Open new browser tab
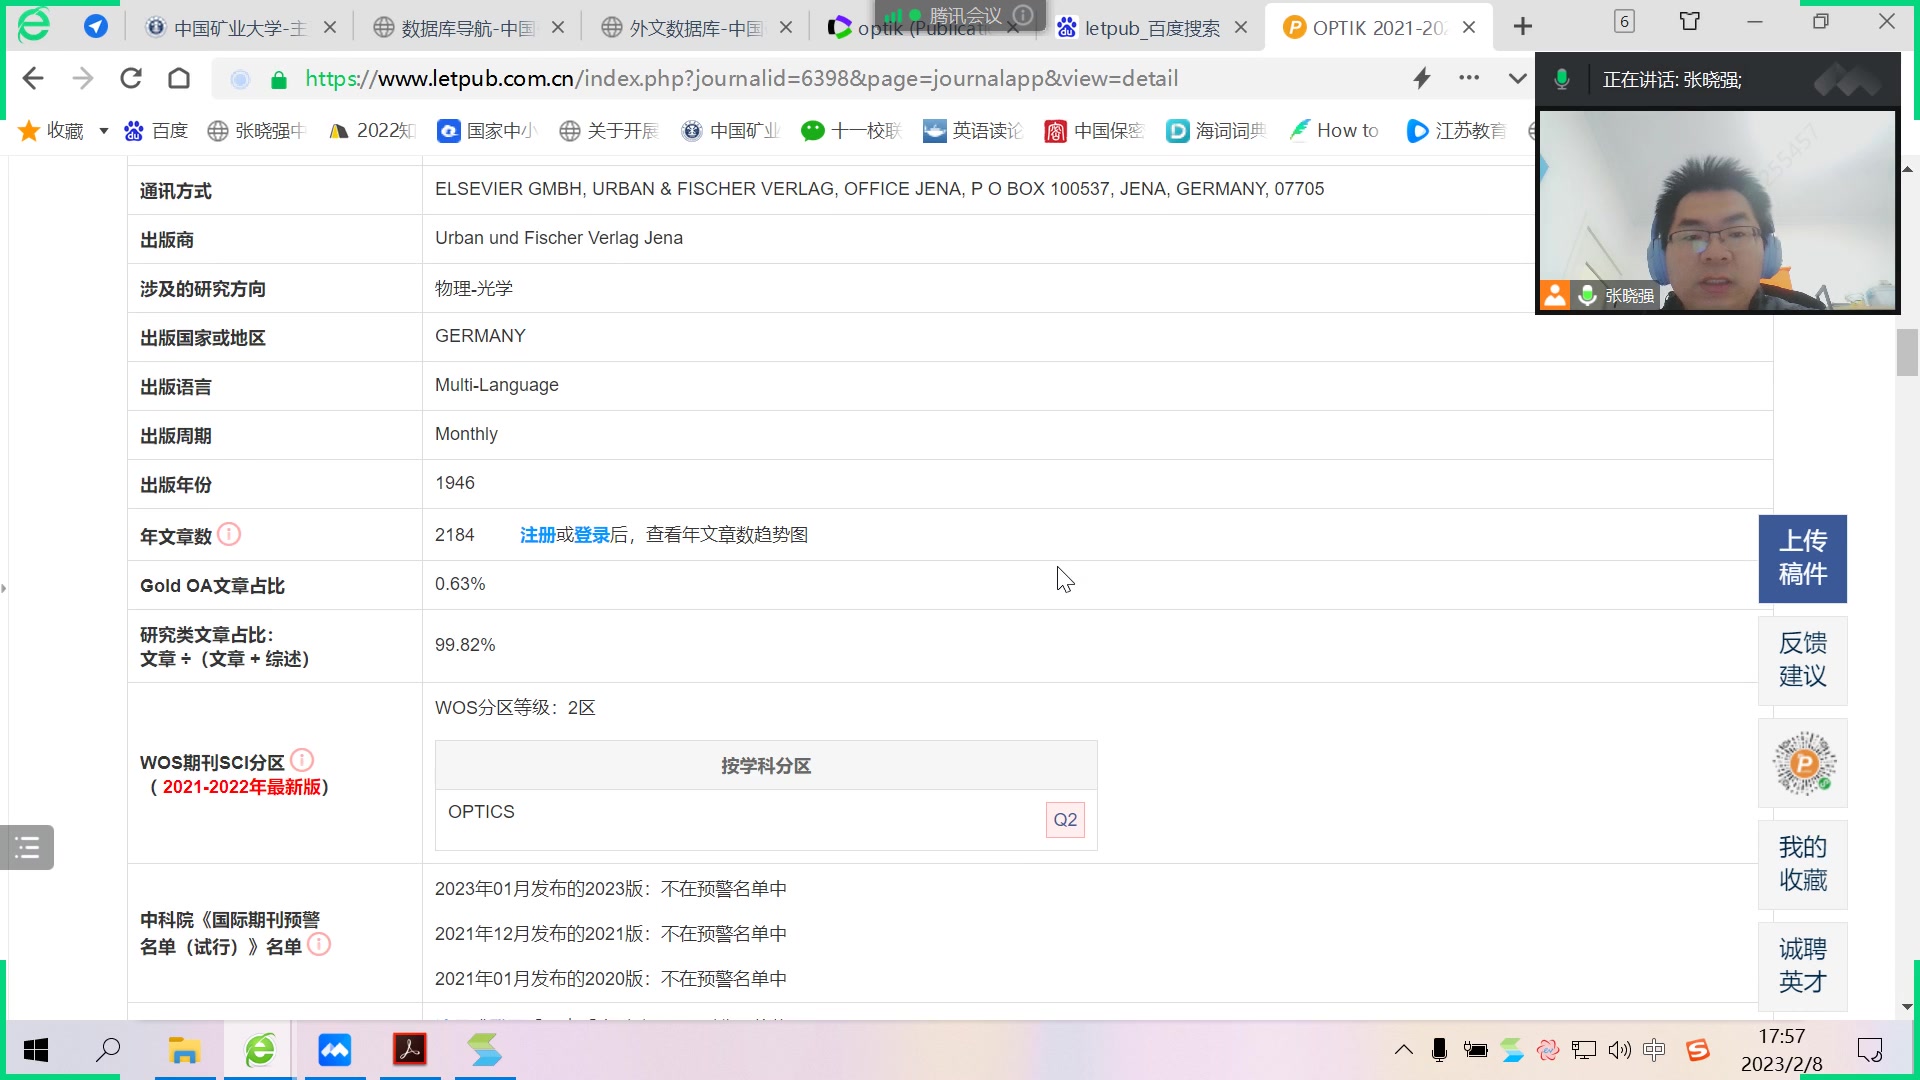 click(x=1523, y=27)
